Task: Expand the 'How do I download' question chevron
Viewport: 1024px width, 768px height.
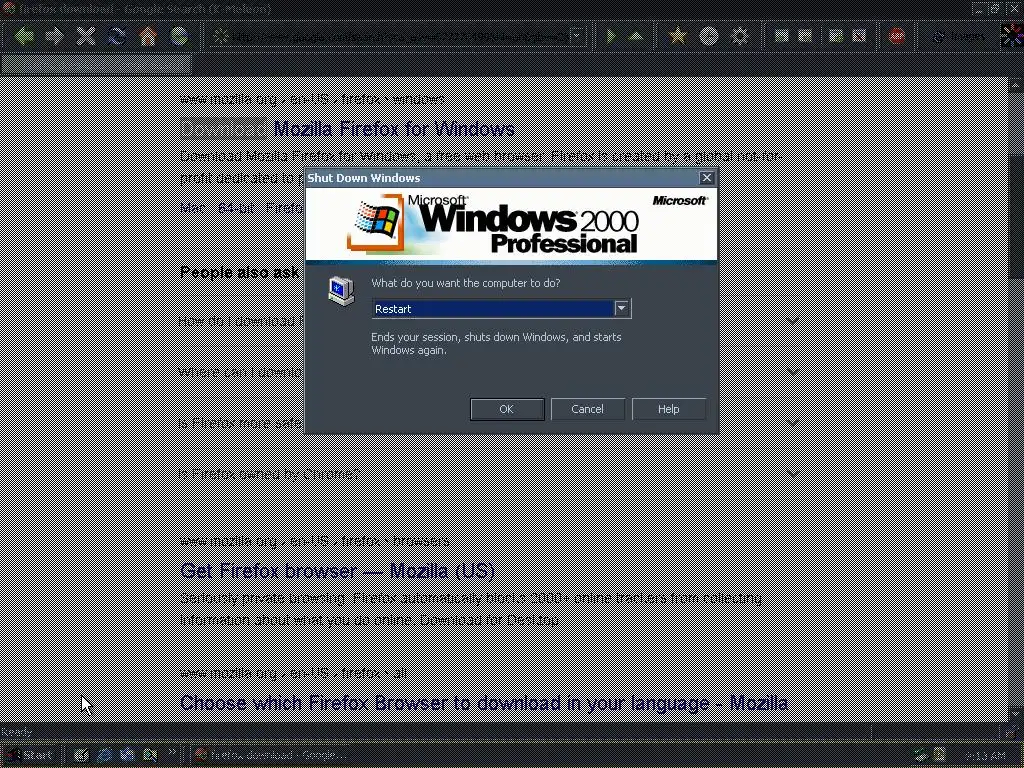Action: click(x=793, y=321)
